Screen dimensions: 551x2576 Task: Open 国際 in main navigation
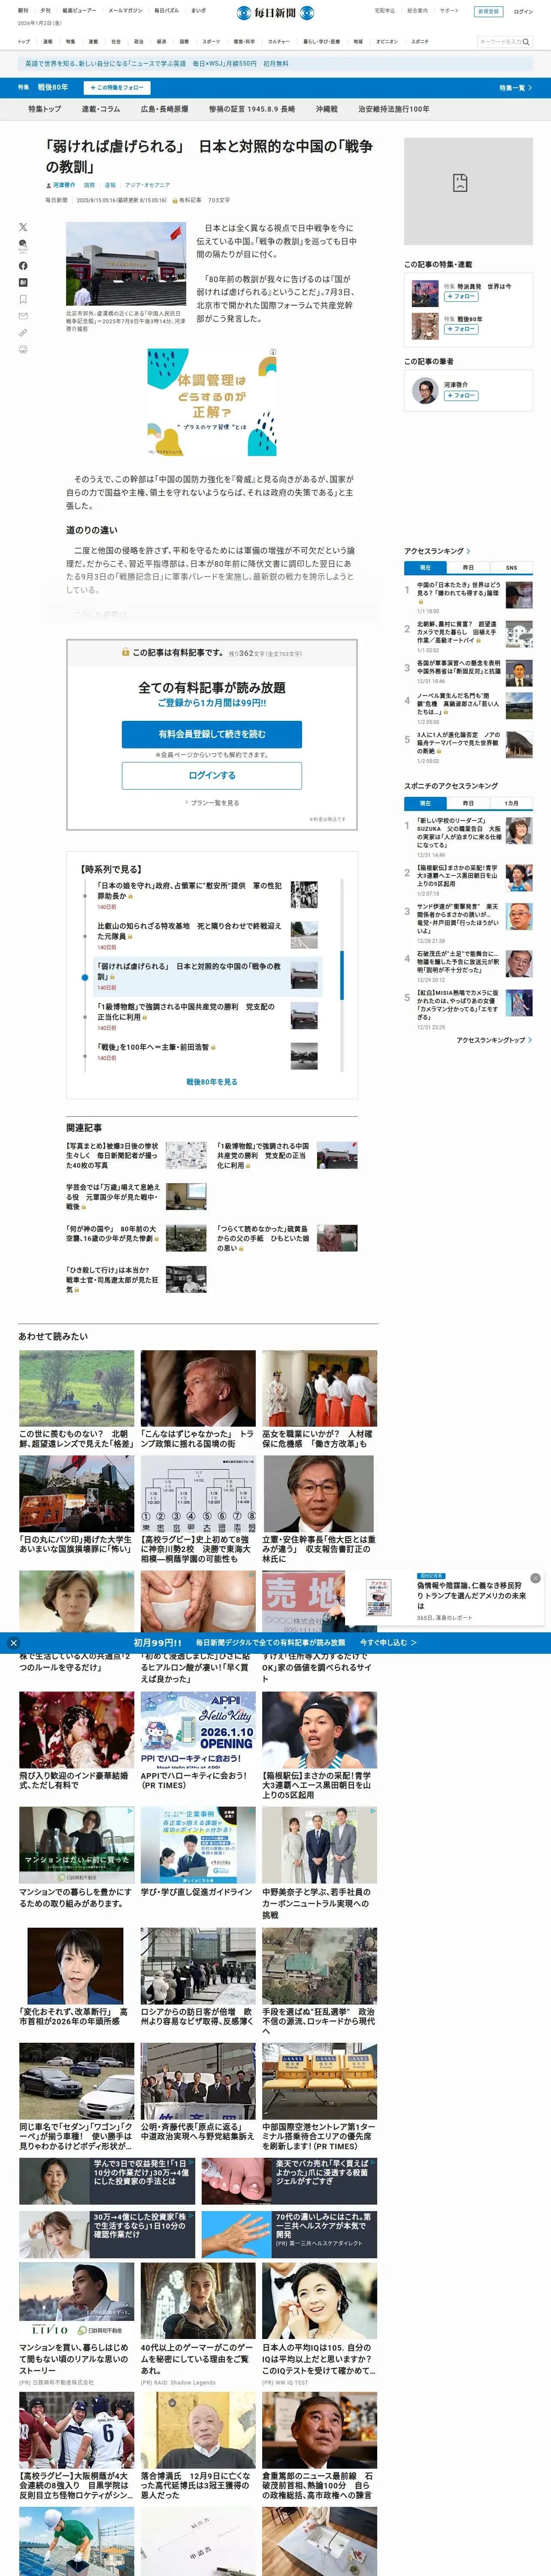click(184, 42)
